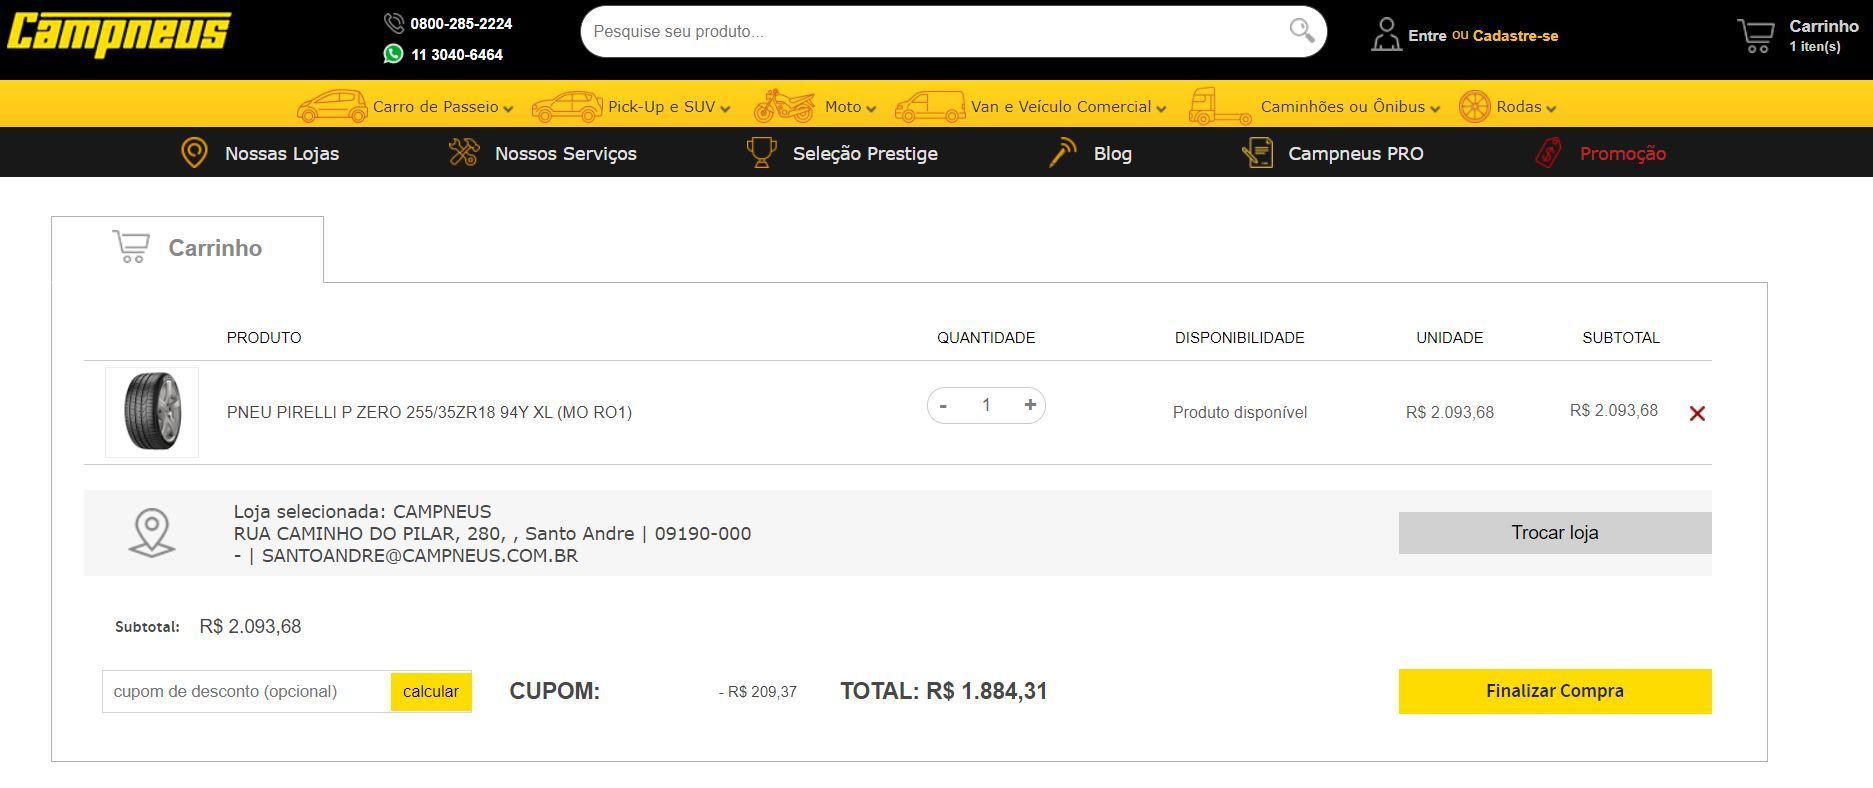Click the 0800-285-2224 phone number
Image resolution: width=1873 pixels, height=788 pixels.
461,23
